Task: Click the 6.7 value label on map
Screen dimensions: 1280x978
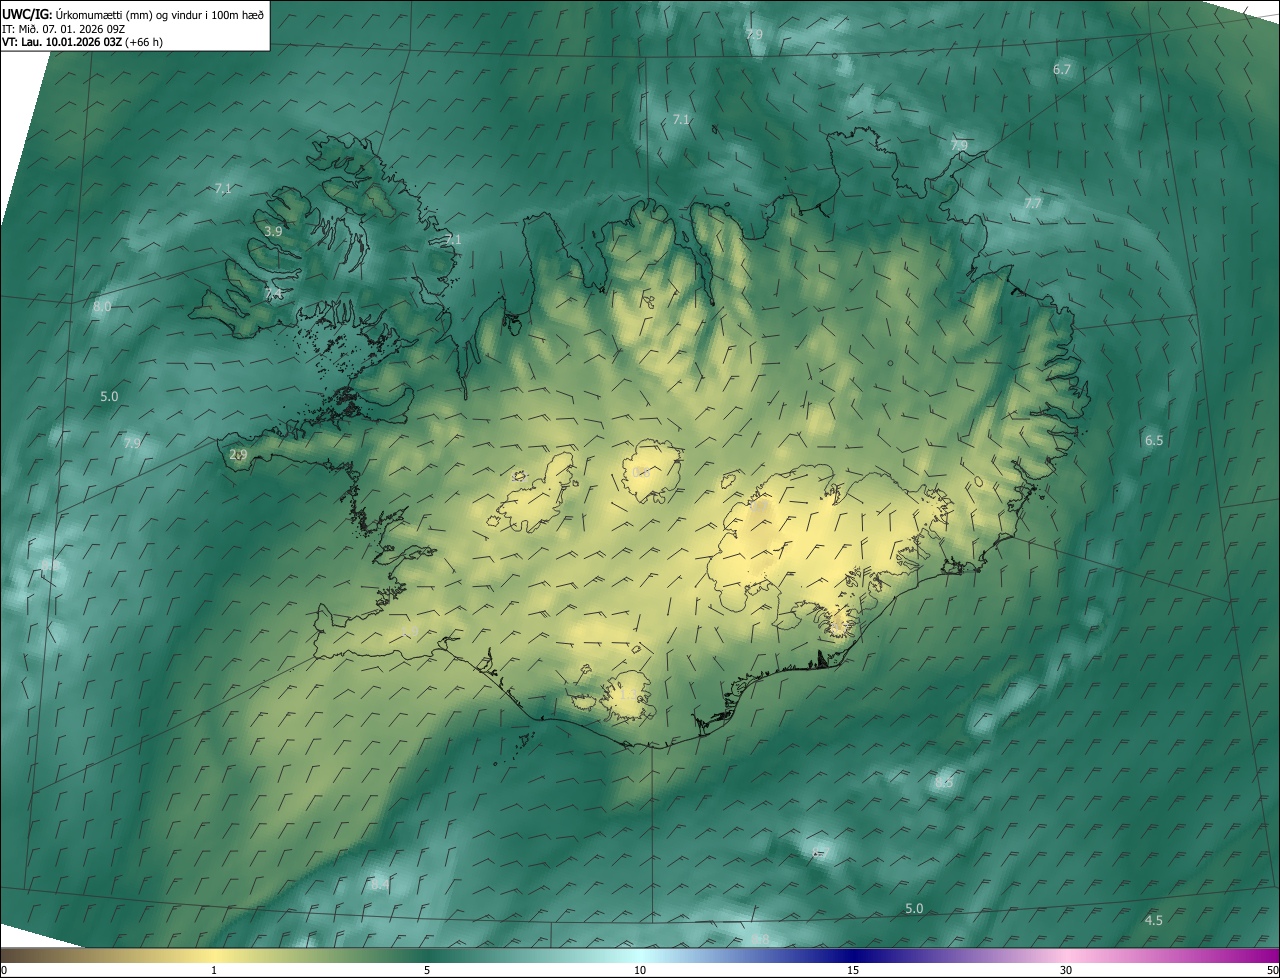Action: point(1062,69)
